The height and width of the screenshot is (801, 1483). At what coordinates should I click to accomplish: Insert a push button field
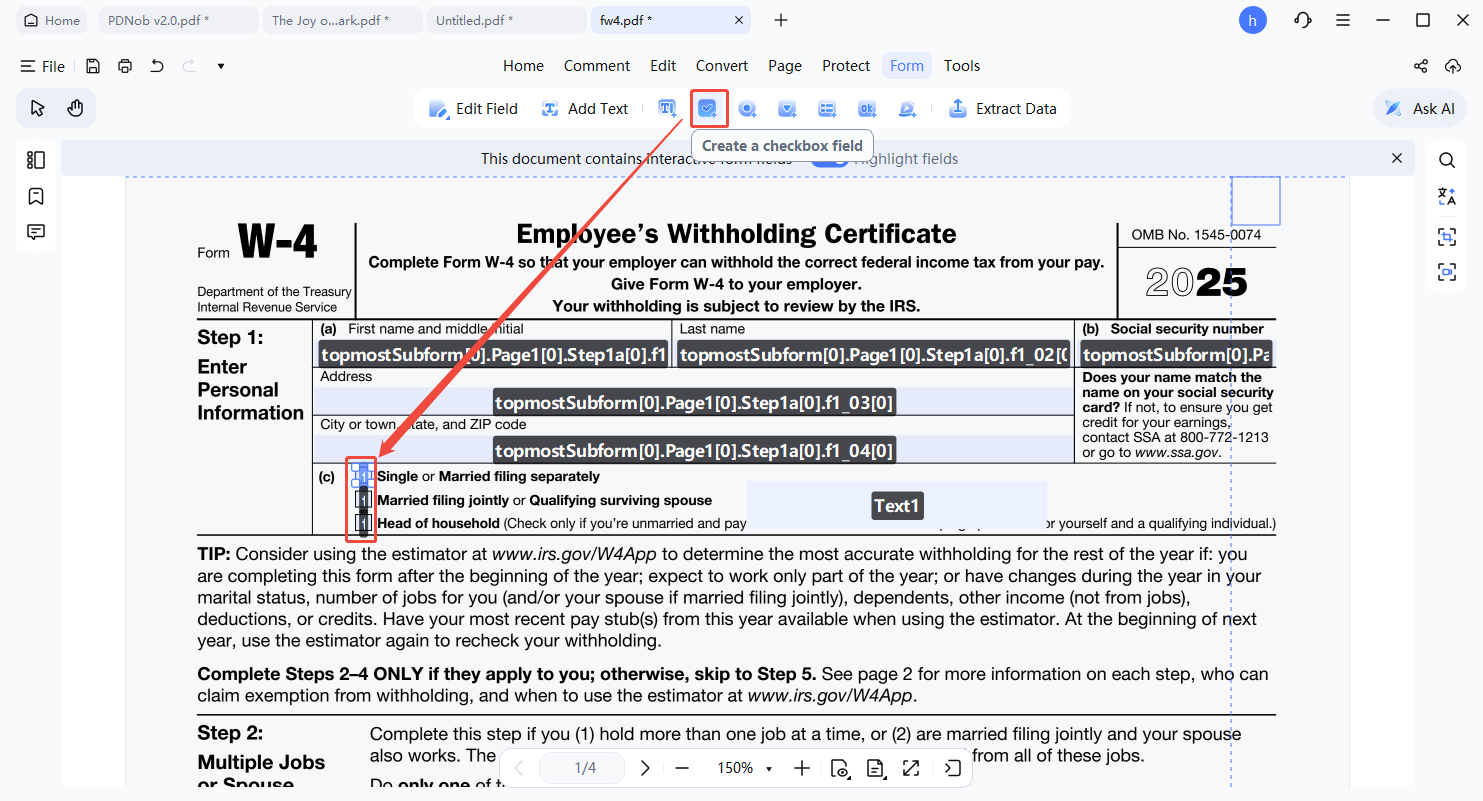(x=867, y=108)
